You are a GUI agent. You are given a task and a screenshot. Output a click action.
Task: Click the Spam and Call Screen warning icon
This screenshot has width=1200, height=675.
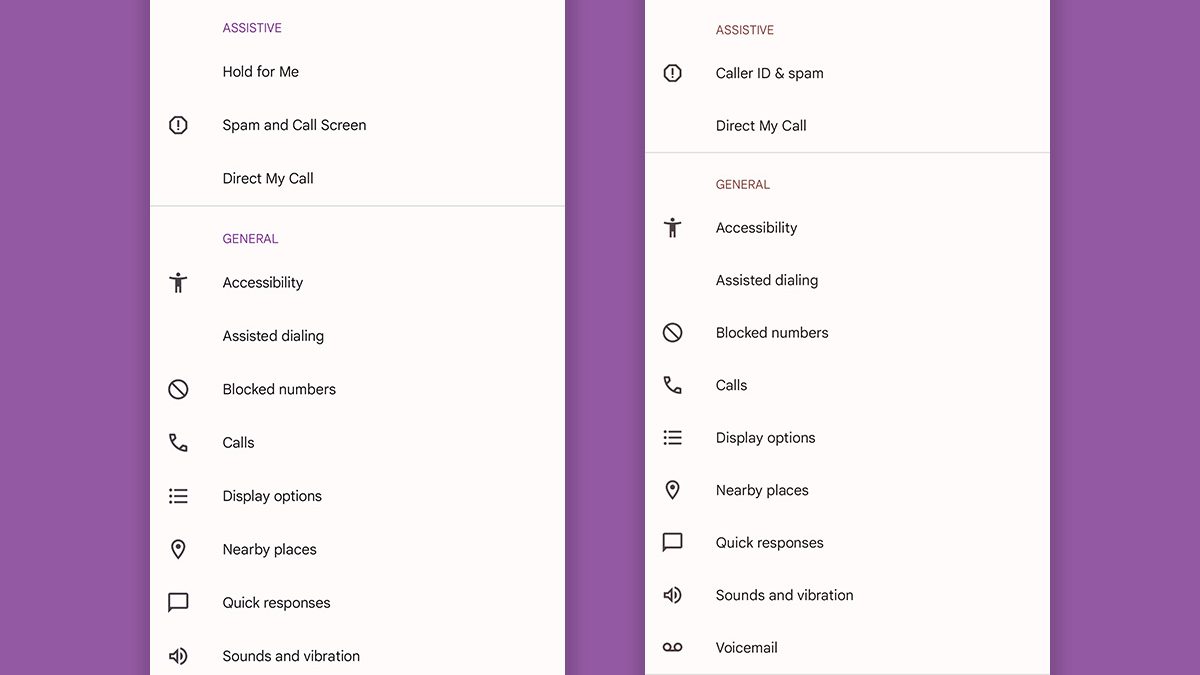point(178,125)
